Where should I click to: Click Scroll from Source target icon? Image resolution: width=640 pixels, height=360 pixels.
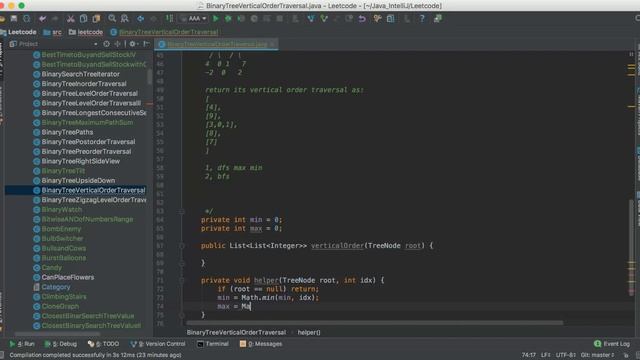coord(107,44)
